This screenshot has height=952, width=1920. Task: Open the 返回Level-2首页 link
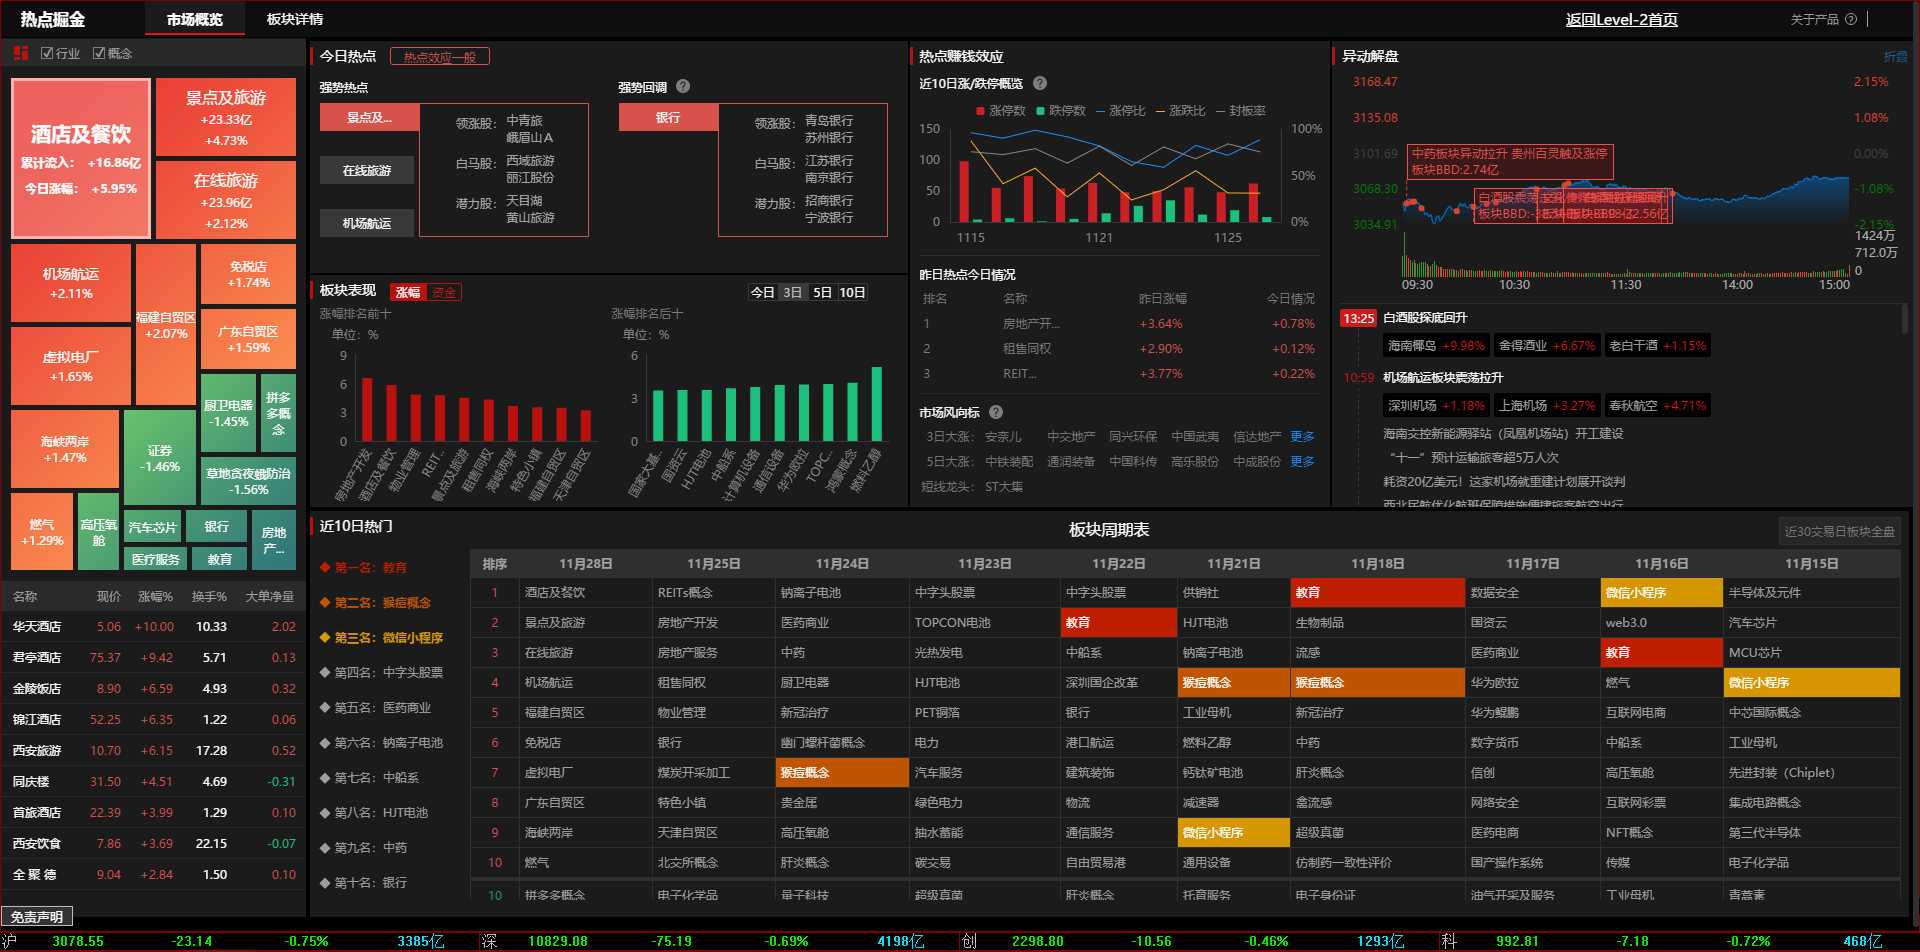click(1621, 19)
